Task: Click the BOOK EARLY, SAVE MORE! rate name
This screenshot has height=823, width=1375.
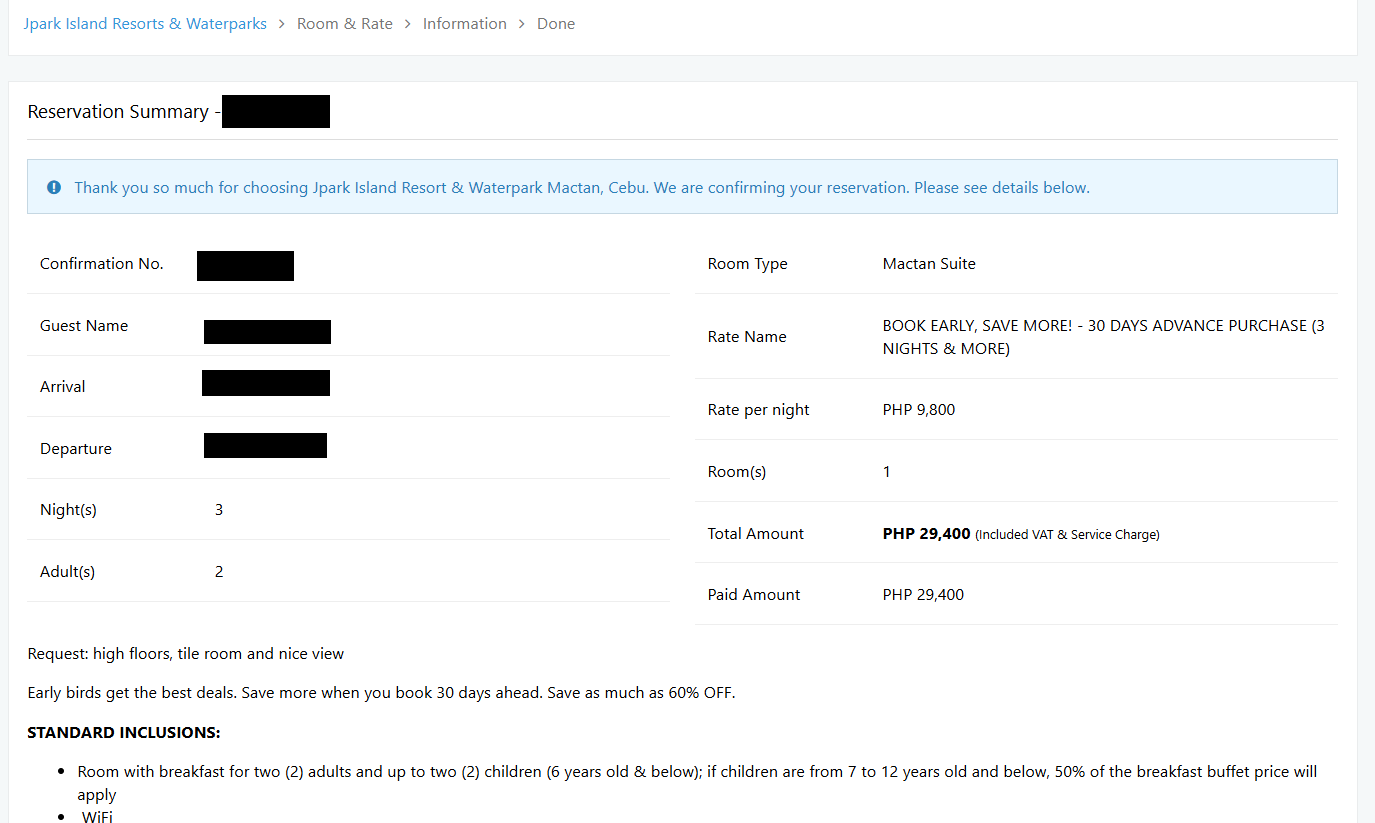Action: coord(1104,337)
